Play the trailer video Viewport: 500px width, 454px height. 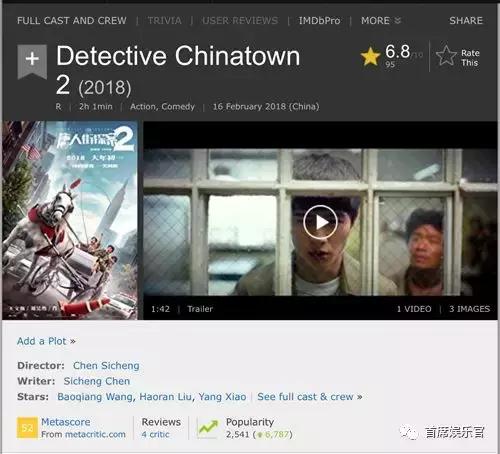[320, 222]
